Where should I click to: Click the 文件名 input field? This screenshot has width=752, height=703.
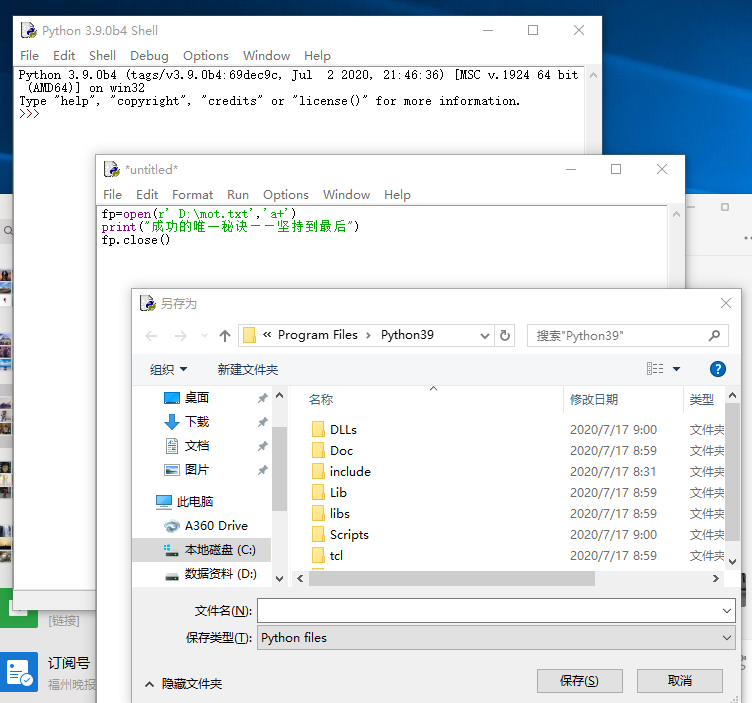496,610
